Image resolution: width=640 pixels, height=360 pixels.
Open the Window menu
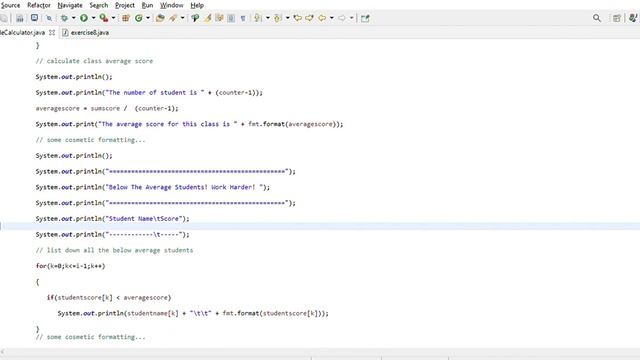pyautogui.click(x=171, y=5)
